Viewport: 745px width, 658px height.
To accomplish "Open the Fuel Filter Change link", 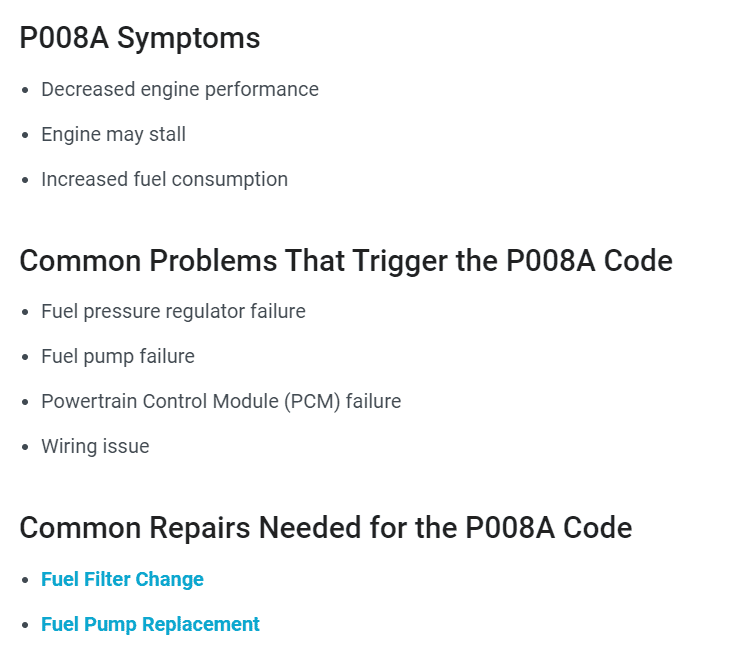I will (x=122, y=580).
